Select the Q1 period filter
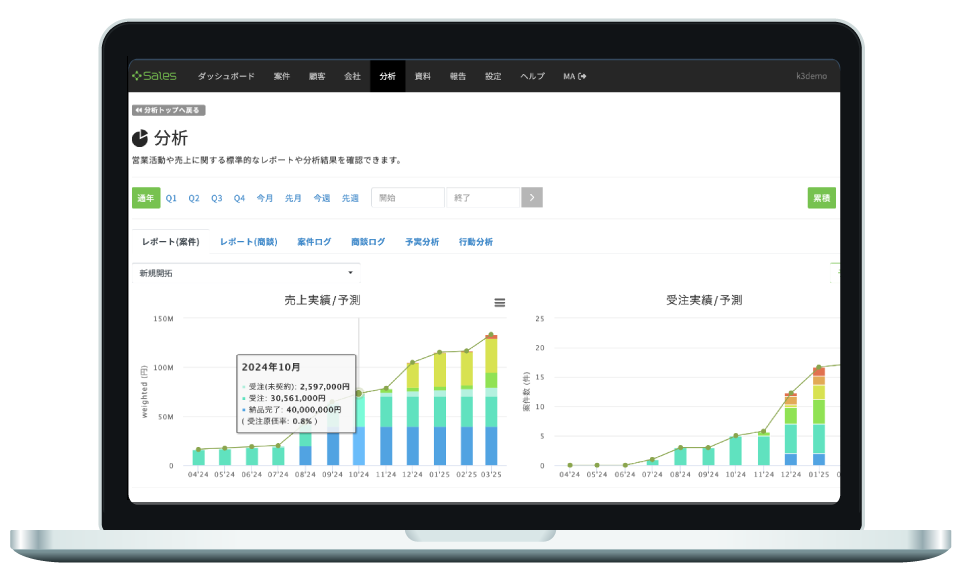 [171, 198]
